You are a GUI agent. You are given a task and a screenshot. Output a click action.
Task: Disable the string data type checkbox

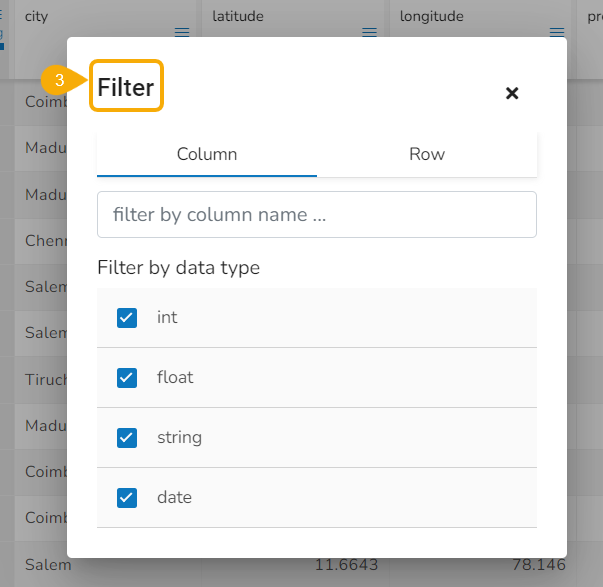127,438
